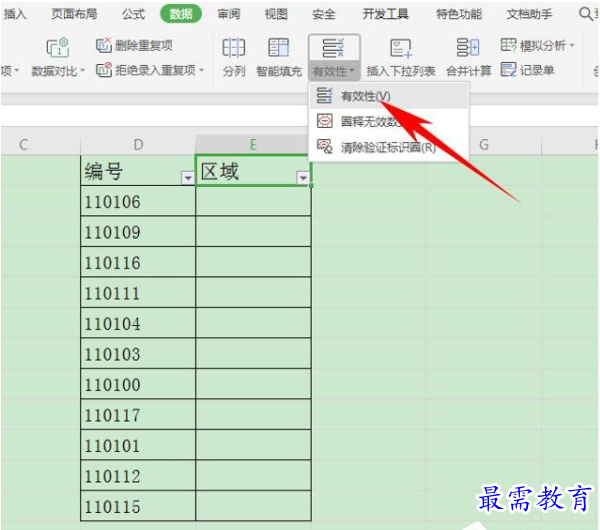Select column E header
Image resolution: width=600 pixels, height=530 pixels.
pos(253,145)
